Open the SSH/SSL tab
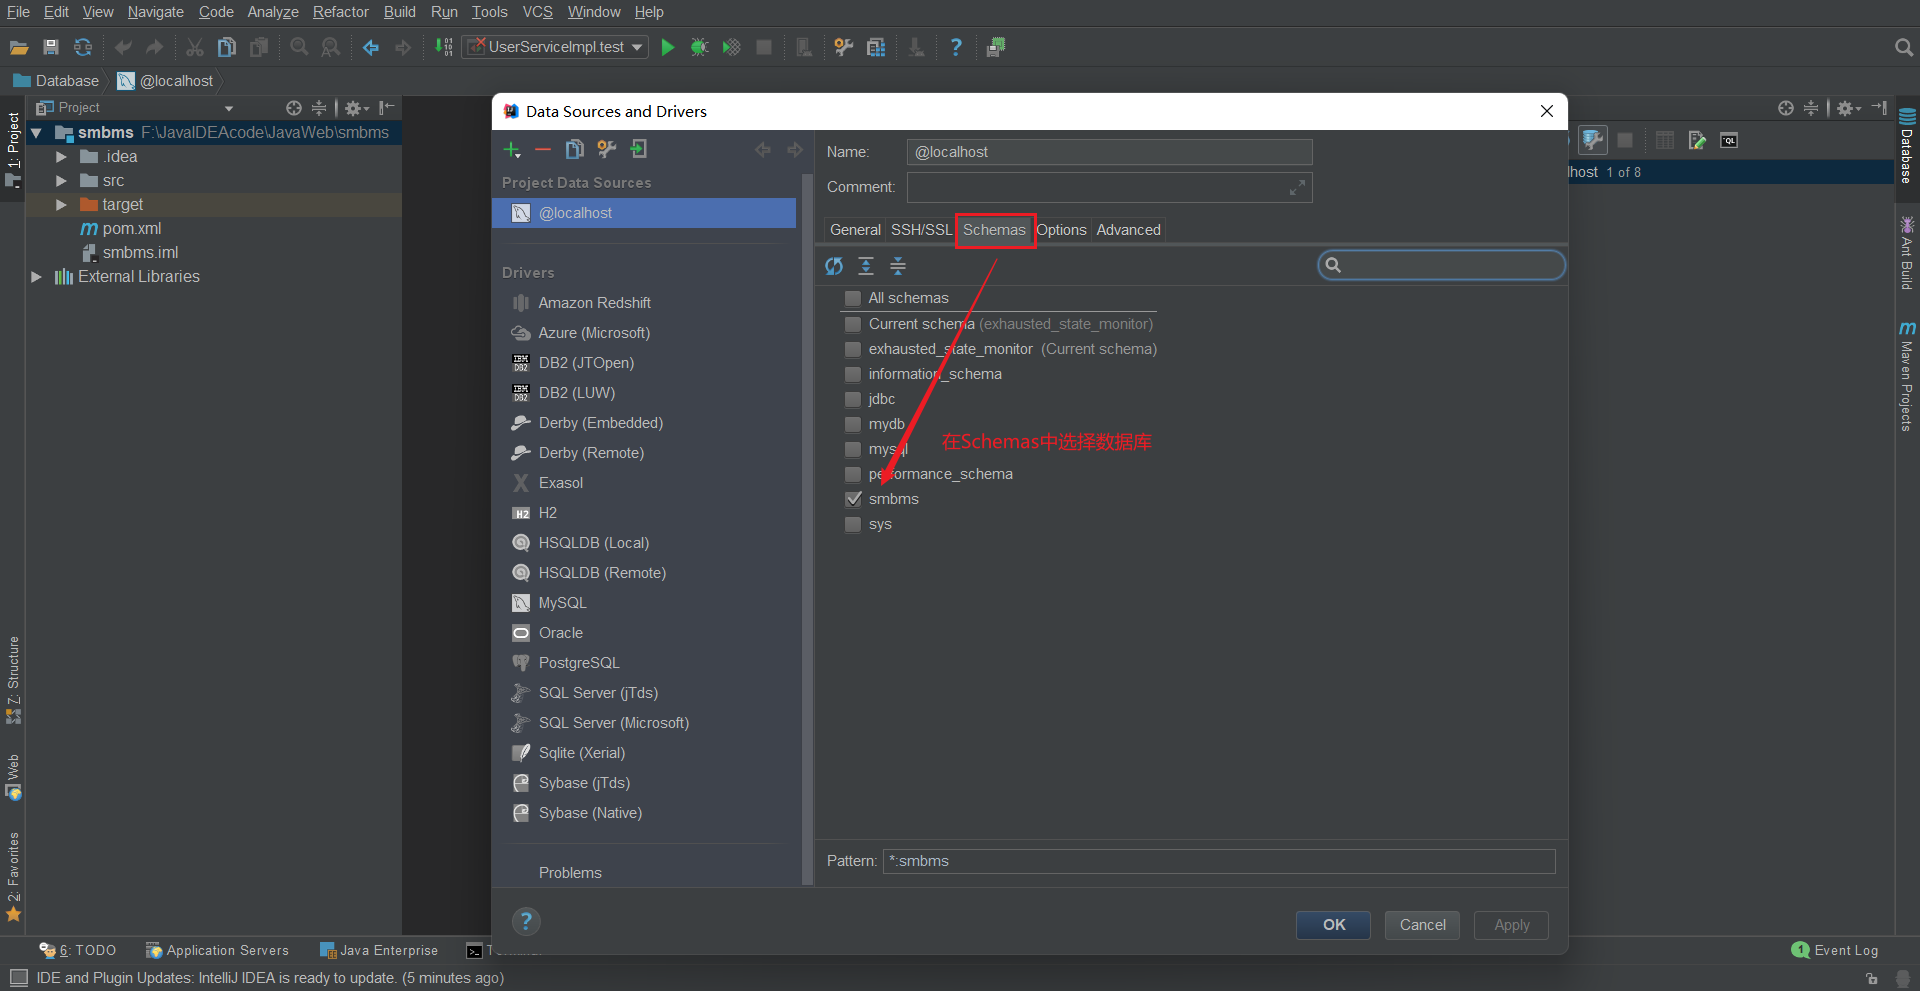Screen dimensions: 1920x991 (921, 230)
